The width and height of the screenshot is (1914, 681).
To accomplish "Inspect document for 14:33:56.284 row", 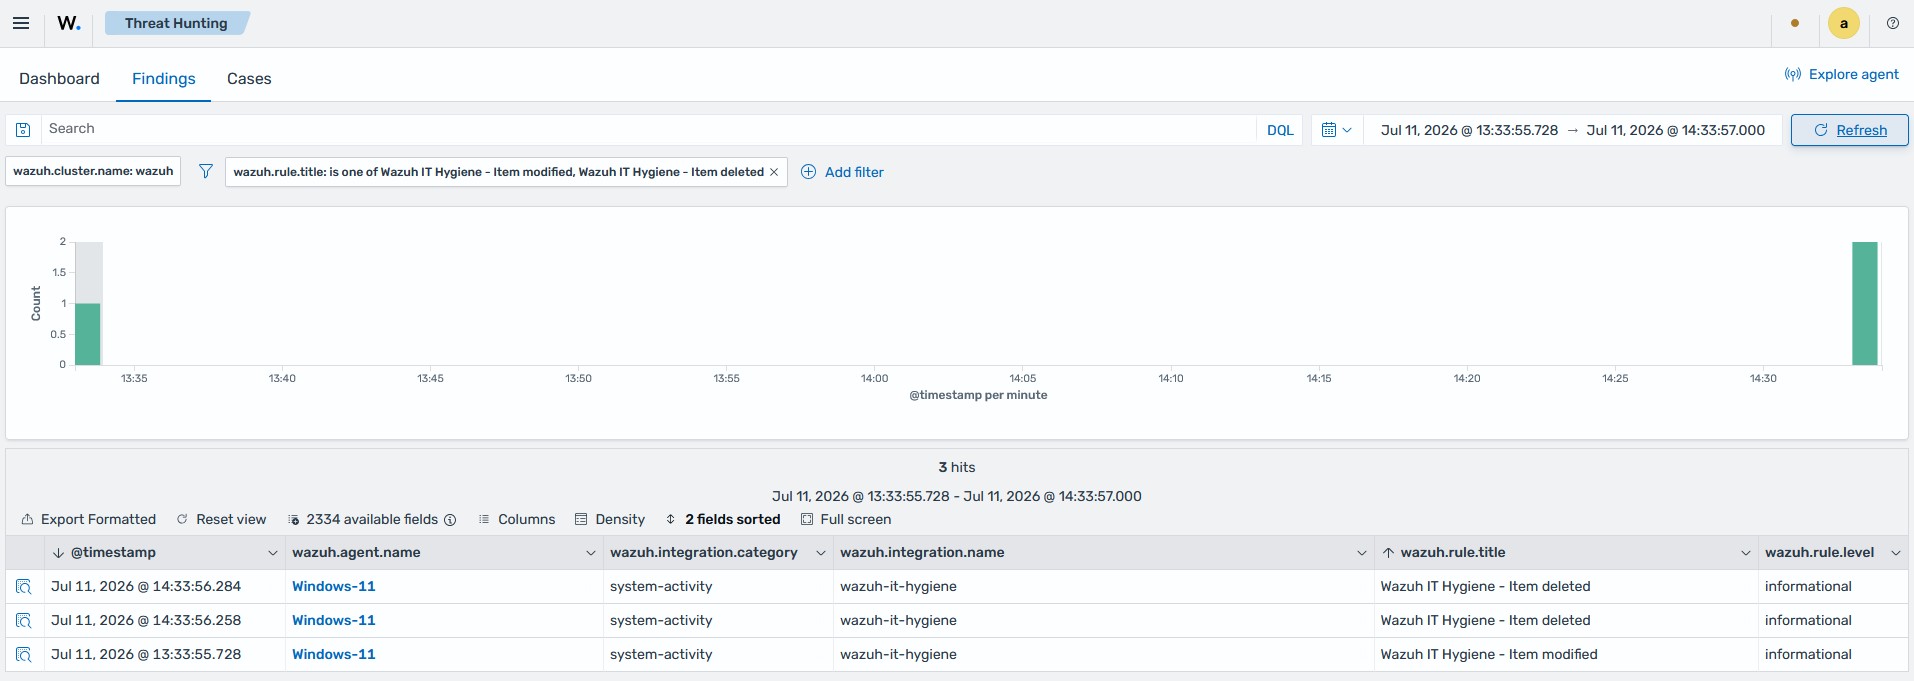I will click(x=24, y=587).
